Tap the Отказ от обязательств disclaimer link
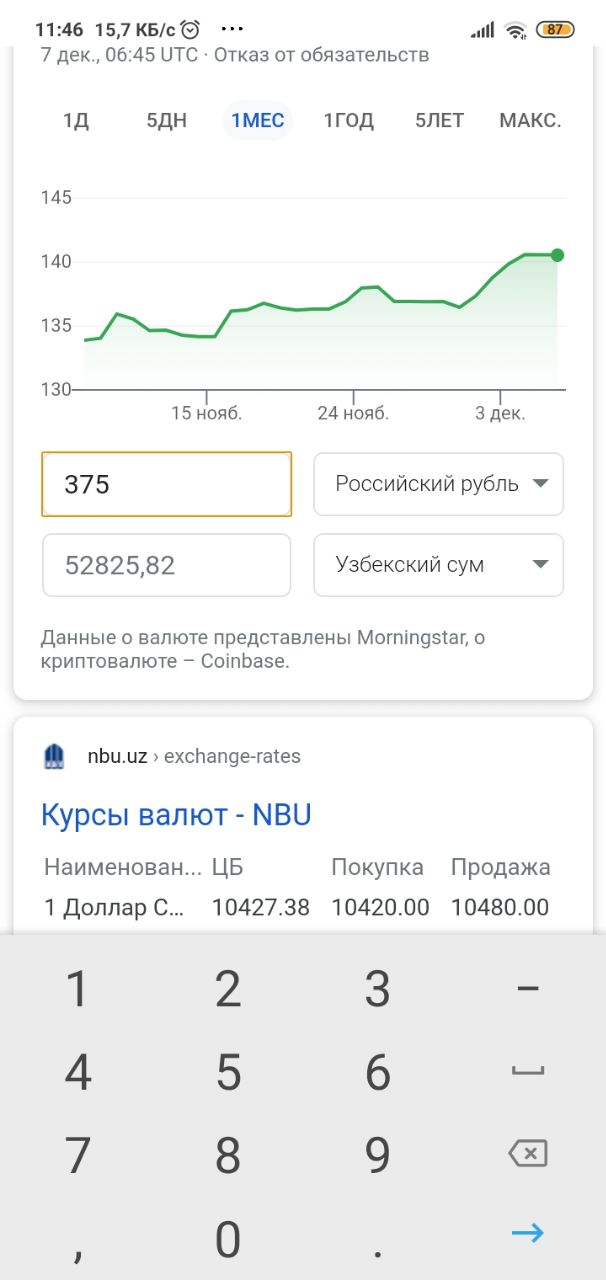The height and width of the screenshot is (1280, 606). pyautogui.click(x=322, y=55)
